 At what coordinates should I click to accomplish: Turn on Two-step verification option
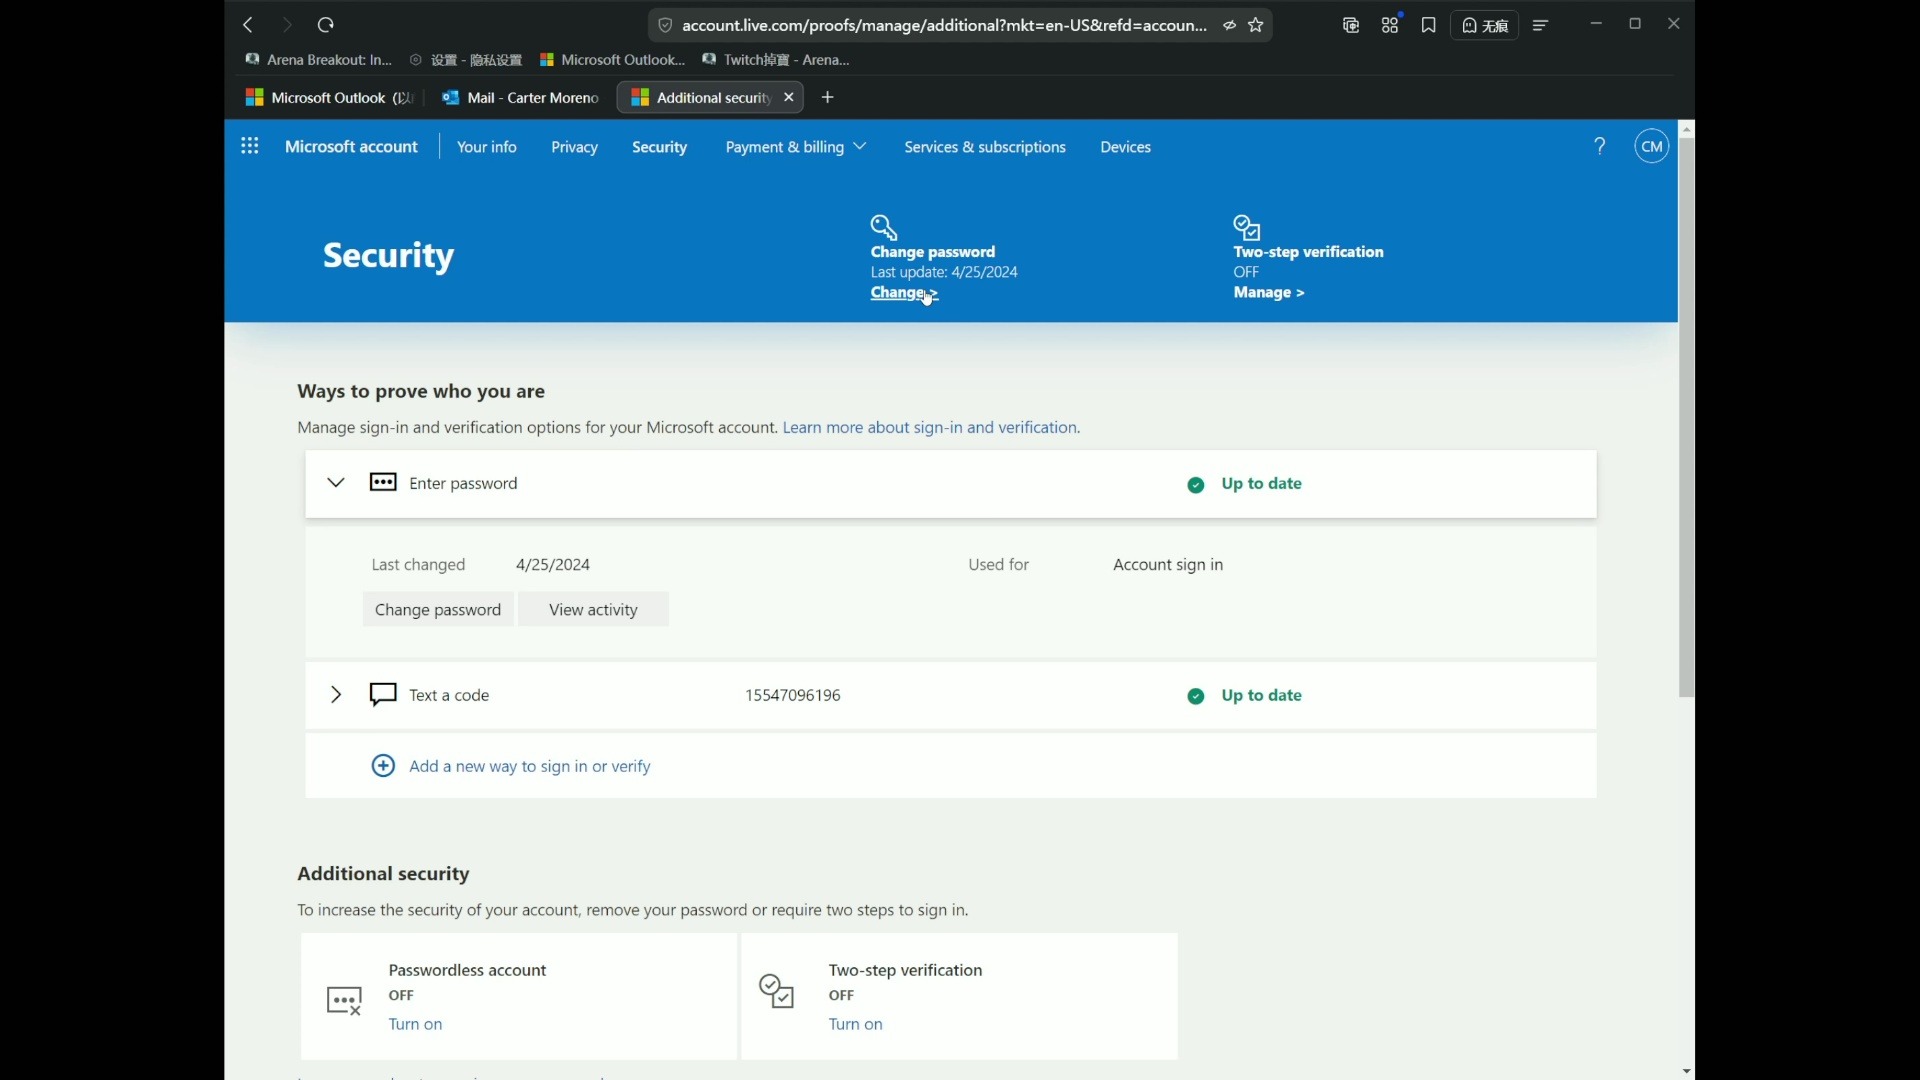pyautogui.click(x=856, y=1024)
